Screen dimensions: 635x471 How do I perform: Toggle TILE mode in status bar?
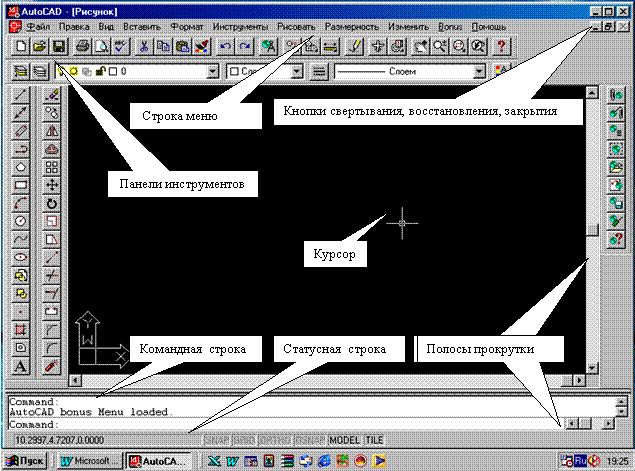click(374, 440)
